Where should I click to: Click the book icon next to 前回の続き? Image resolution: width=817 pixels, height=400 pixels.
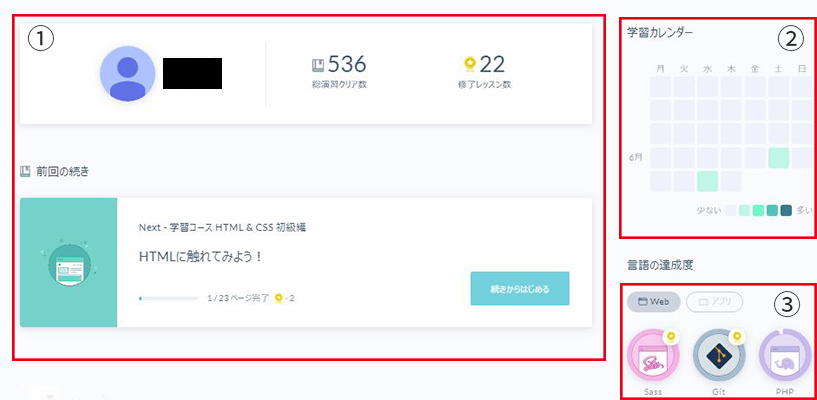(x=25, y=171)
